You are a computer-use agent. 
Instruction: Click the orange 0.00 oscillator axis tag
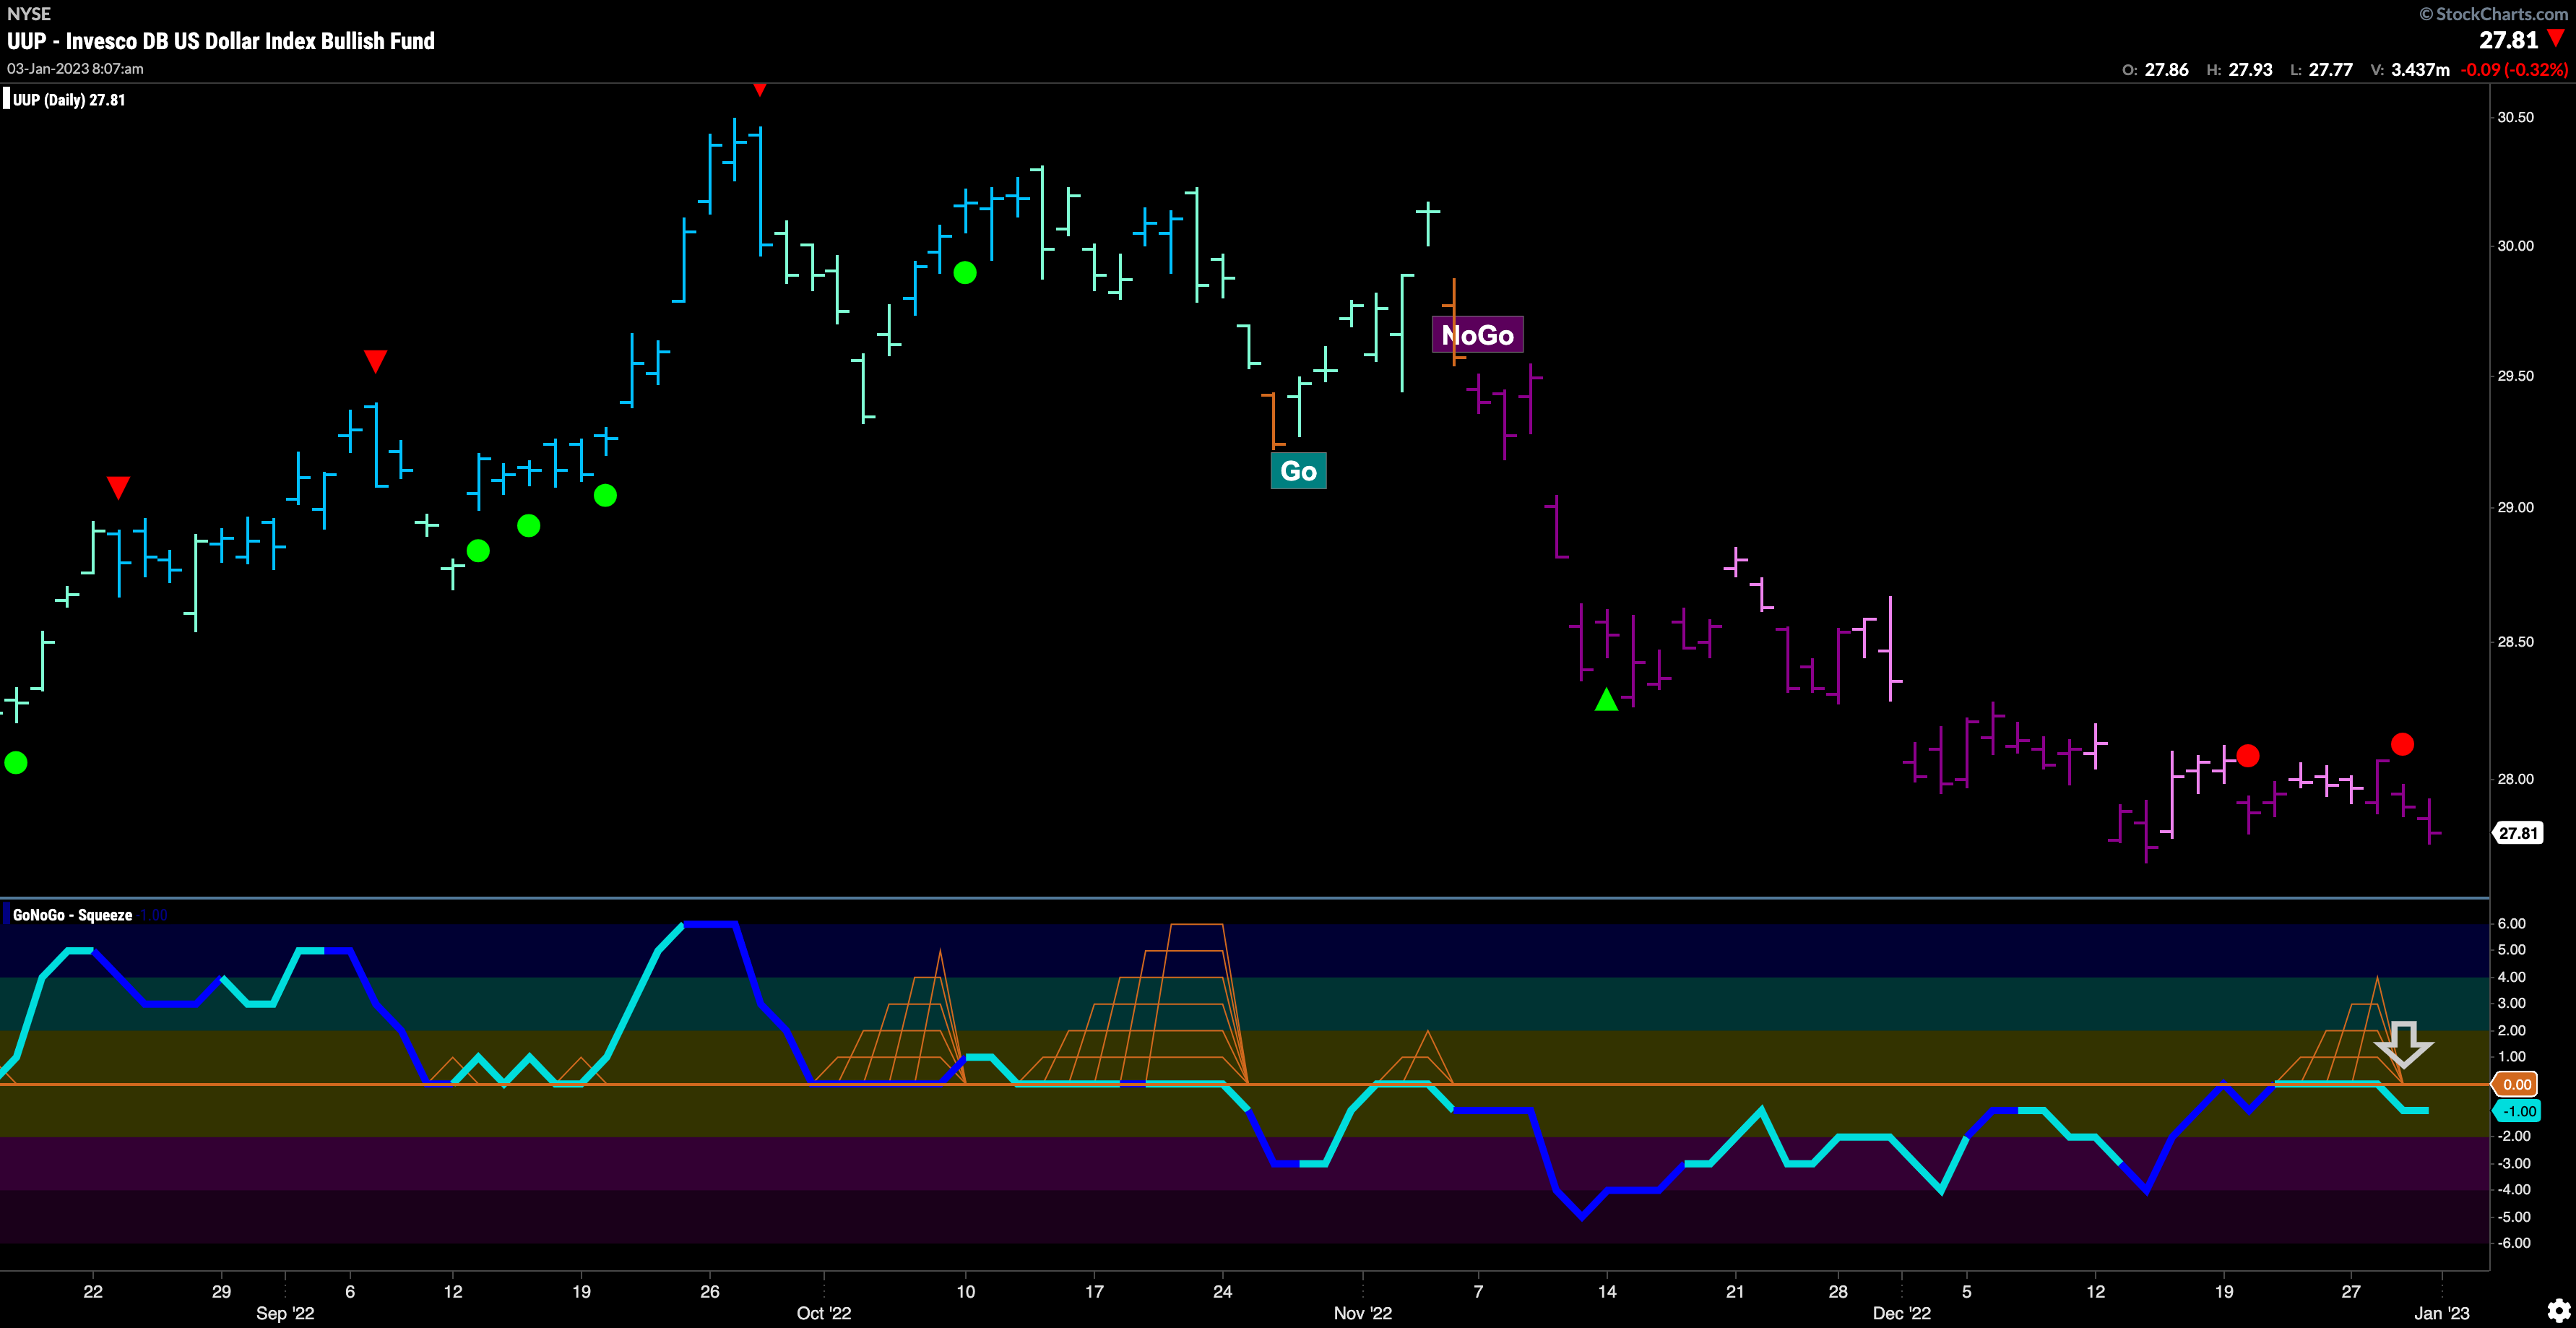point(2516,1084)
